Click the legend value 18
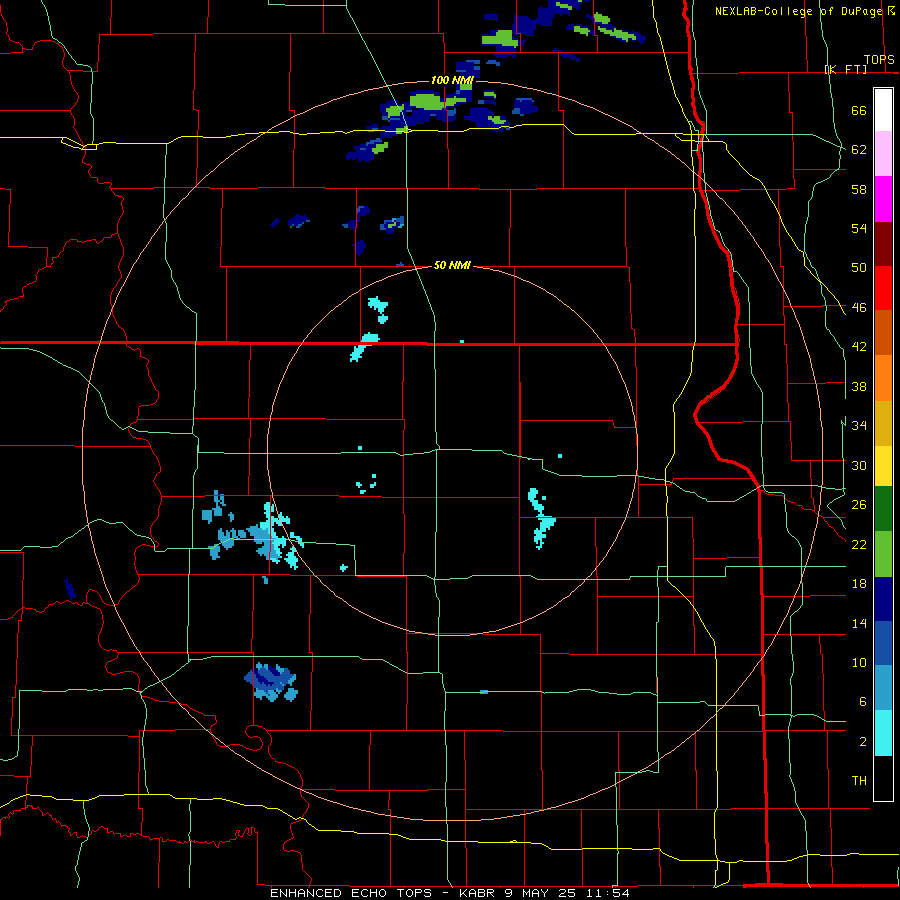The image size is (900, 900). pos(859,584)
